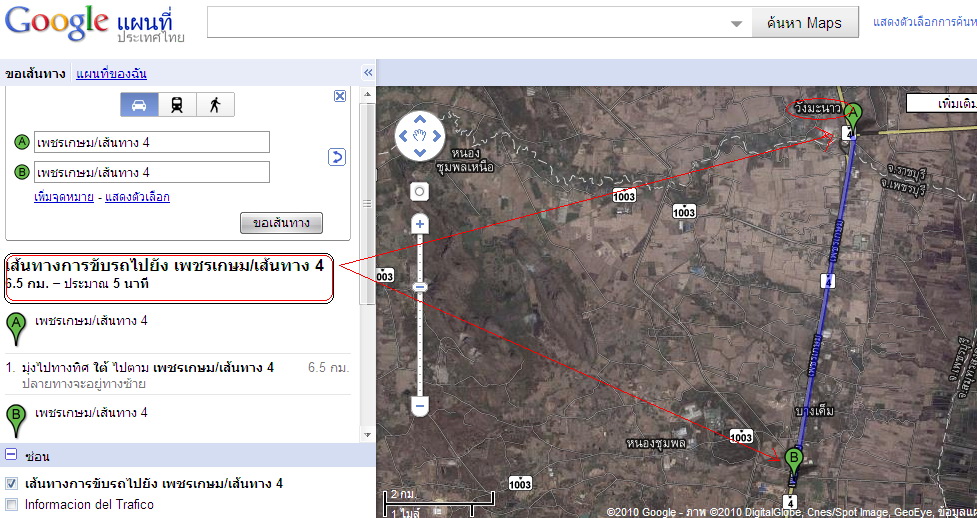Click the ขอเส้นทาง get directions button
This screenshot has width=977, height=518.
click(x=281, y=223)
